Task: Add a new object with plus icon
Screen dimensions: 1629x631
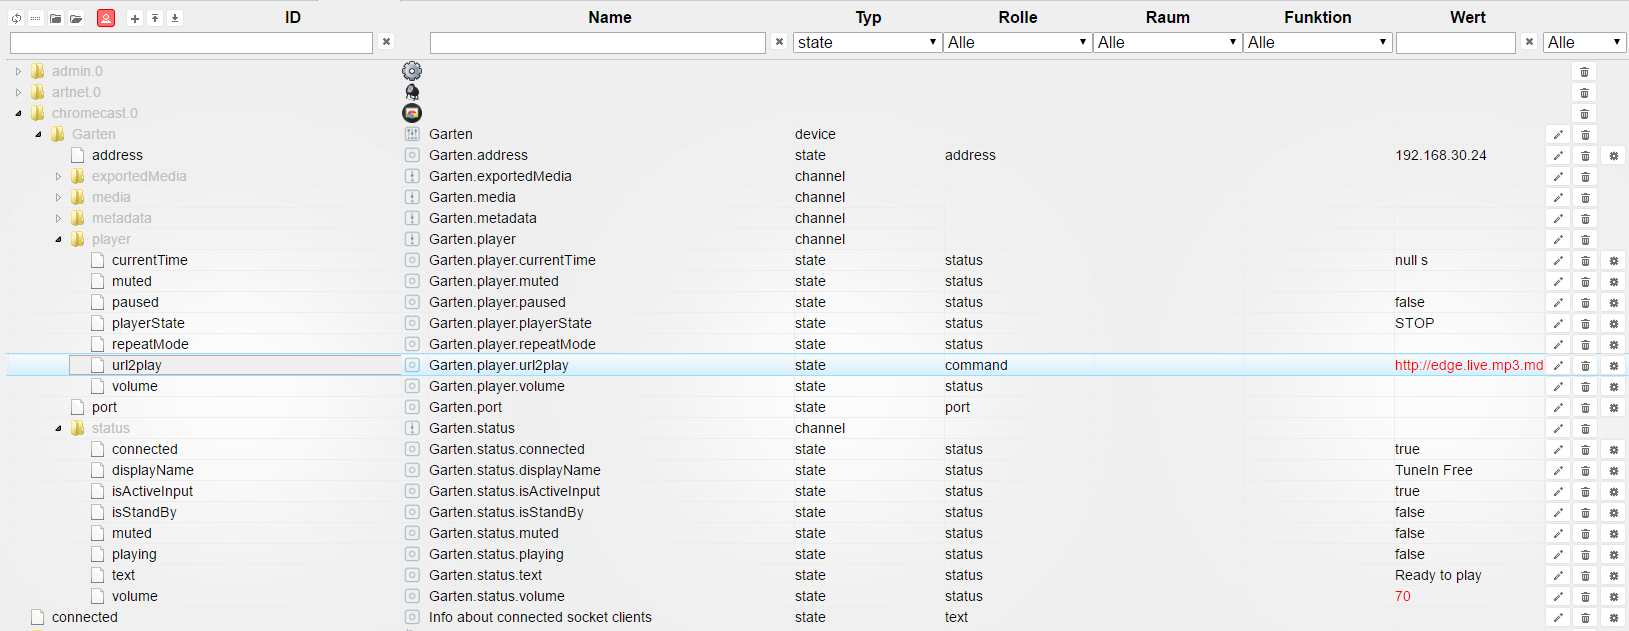Action: (135, 18)
